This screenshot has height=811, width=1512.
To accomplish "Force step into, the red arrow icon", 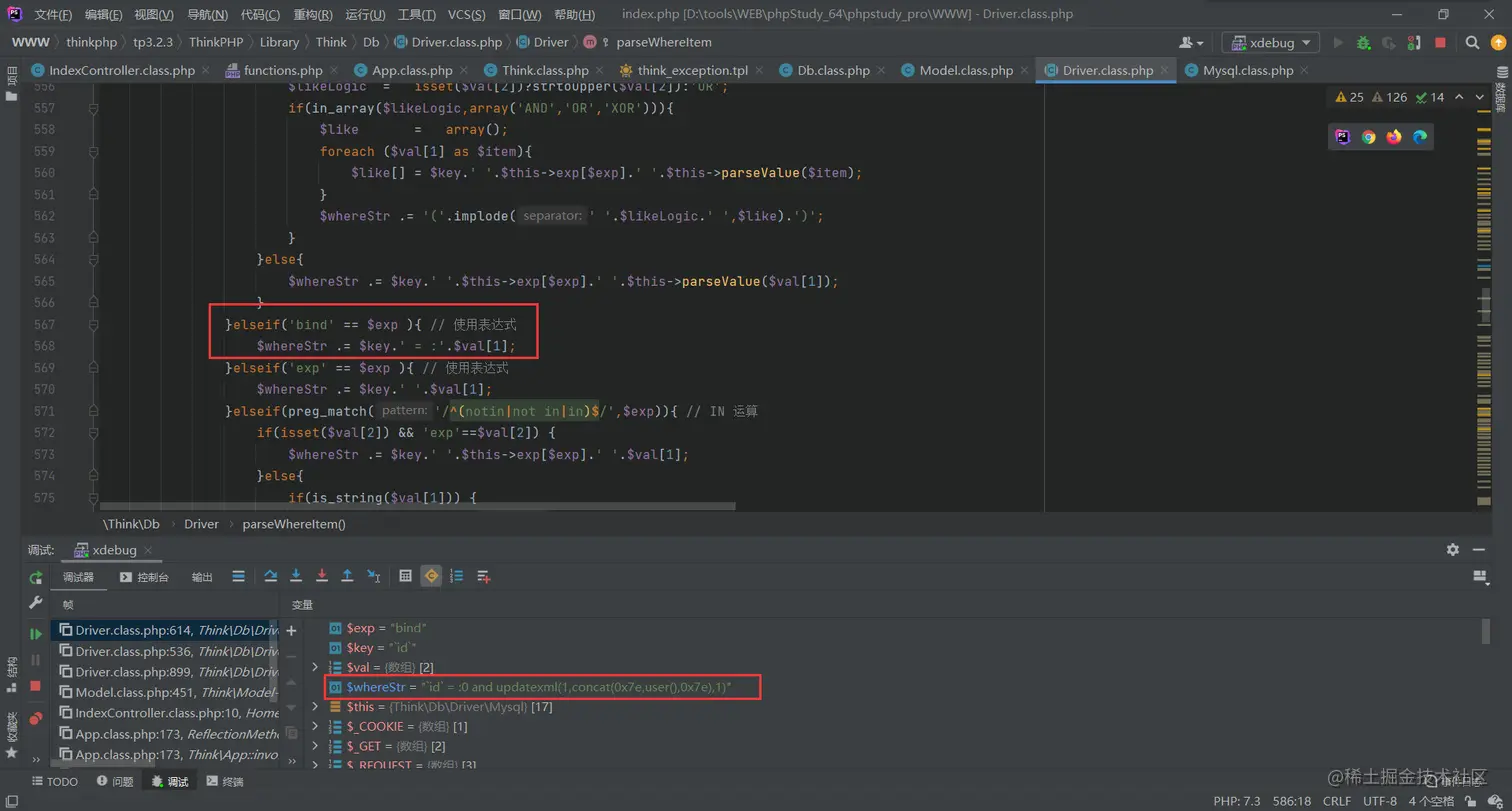I will (x=322, y=576).
